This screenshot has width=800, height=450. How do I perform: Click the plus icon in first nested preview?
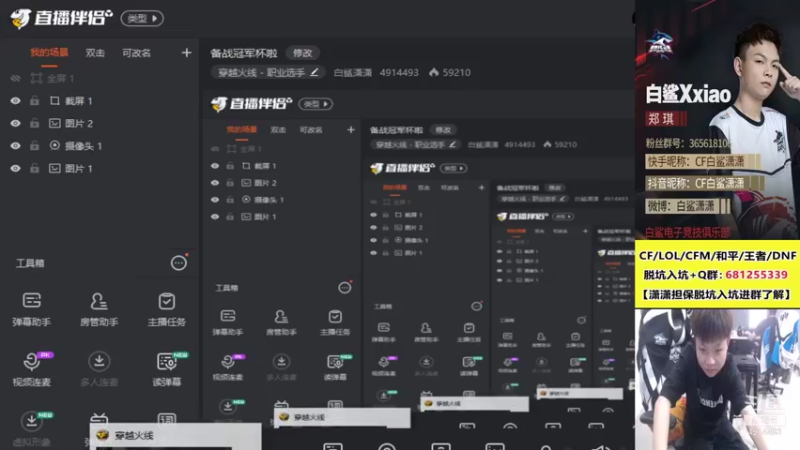tap(351, 130)
